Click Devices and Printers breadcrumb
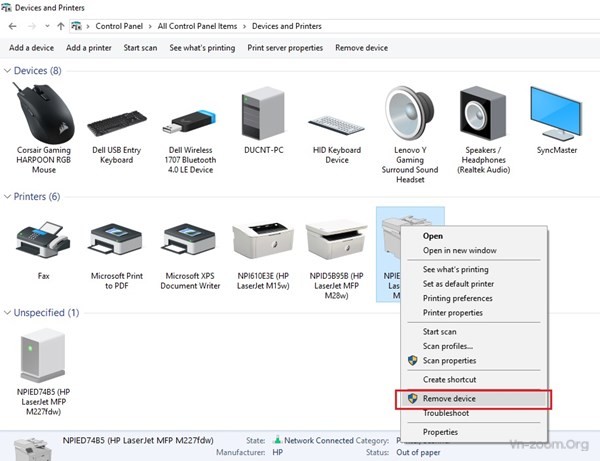Screen dimensions: 600x461 pyautogui.click(x=287, y=26)
